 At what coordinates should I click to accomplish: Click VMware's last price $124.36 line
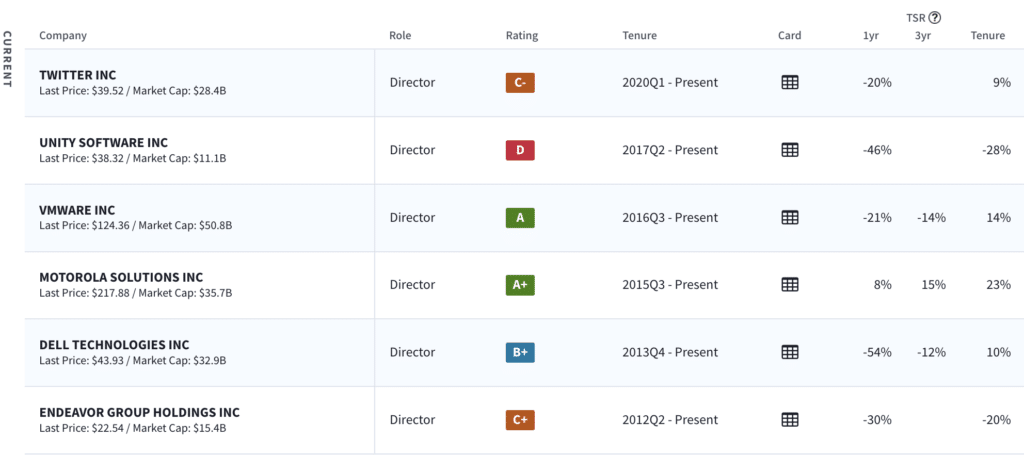click(x=136, y=226)
